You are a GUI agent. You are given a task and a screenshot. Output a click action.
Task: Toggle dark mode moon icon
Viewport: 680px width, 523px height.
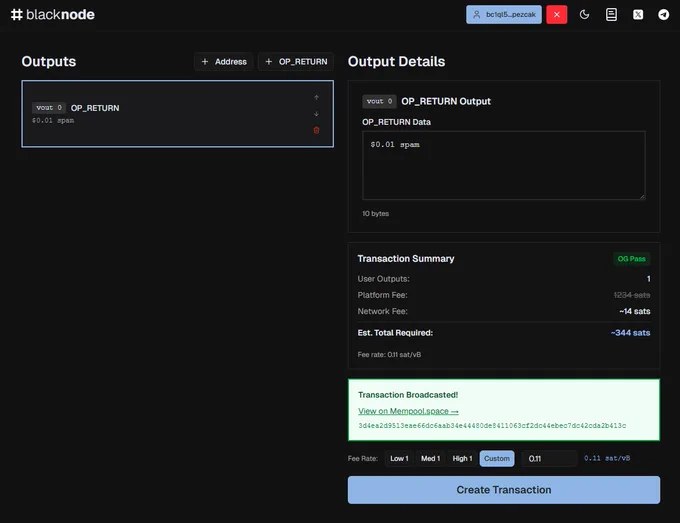click(584, 15)
